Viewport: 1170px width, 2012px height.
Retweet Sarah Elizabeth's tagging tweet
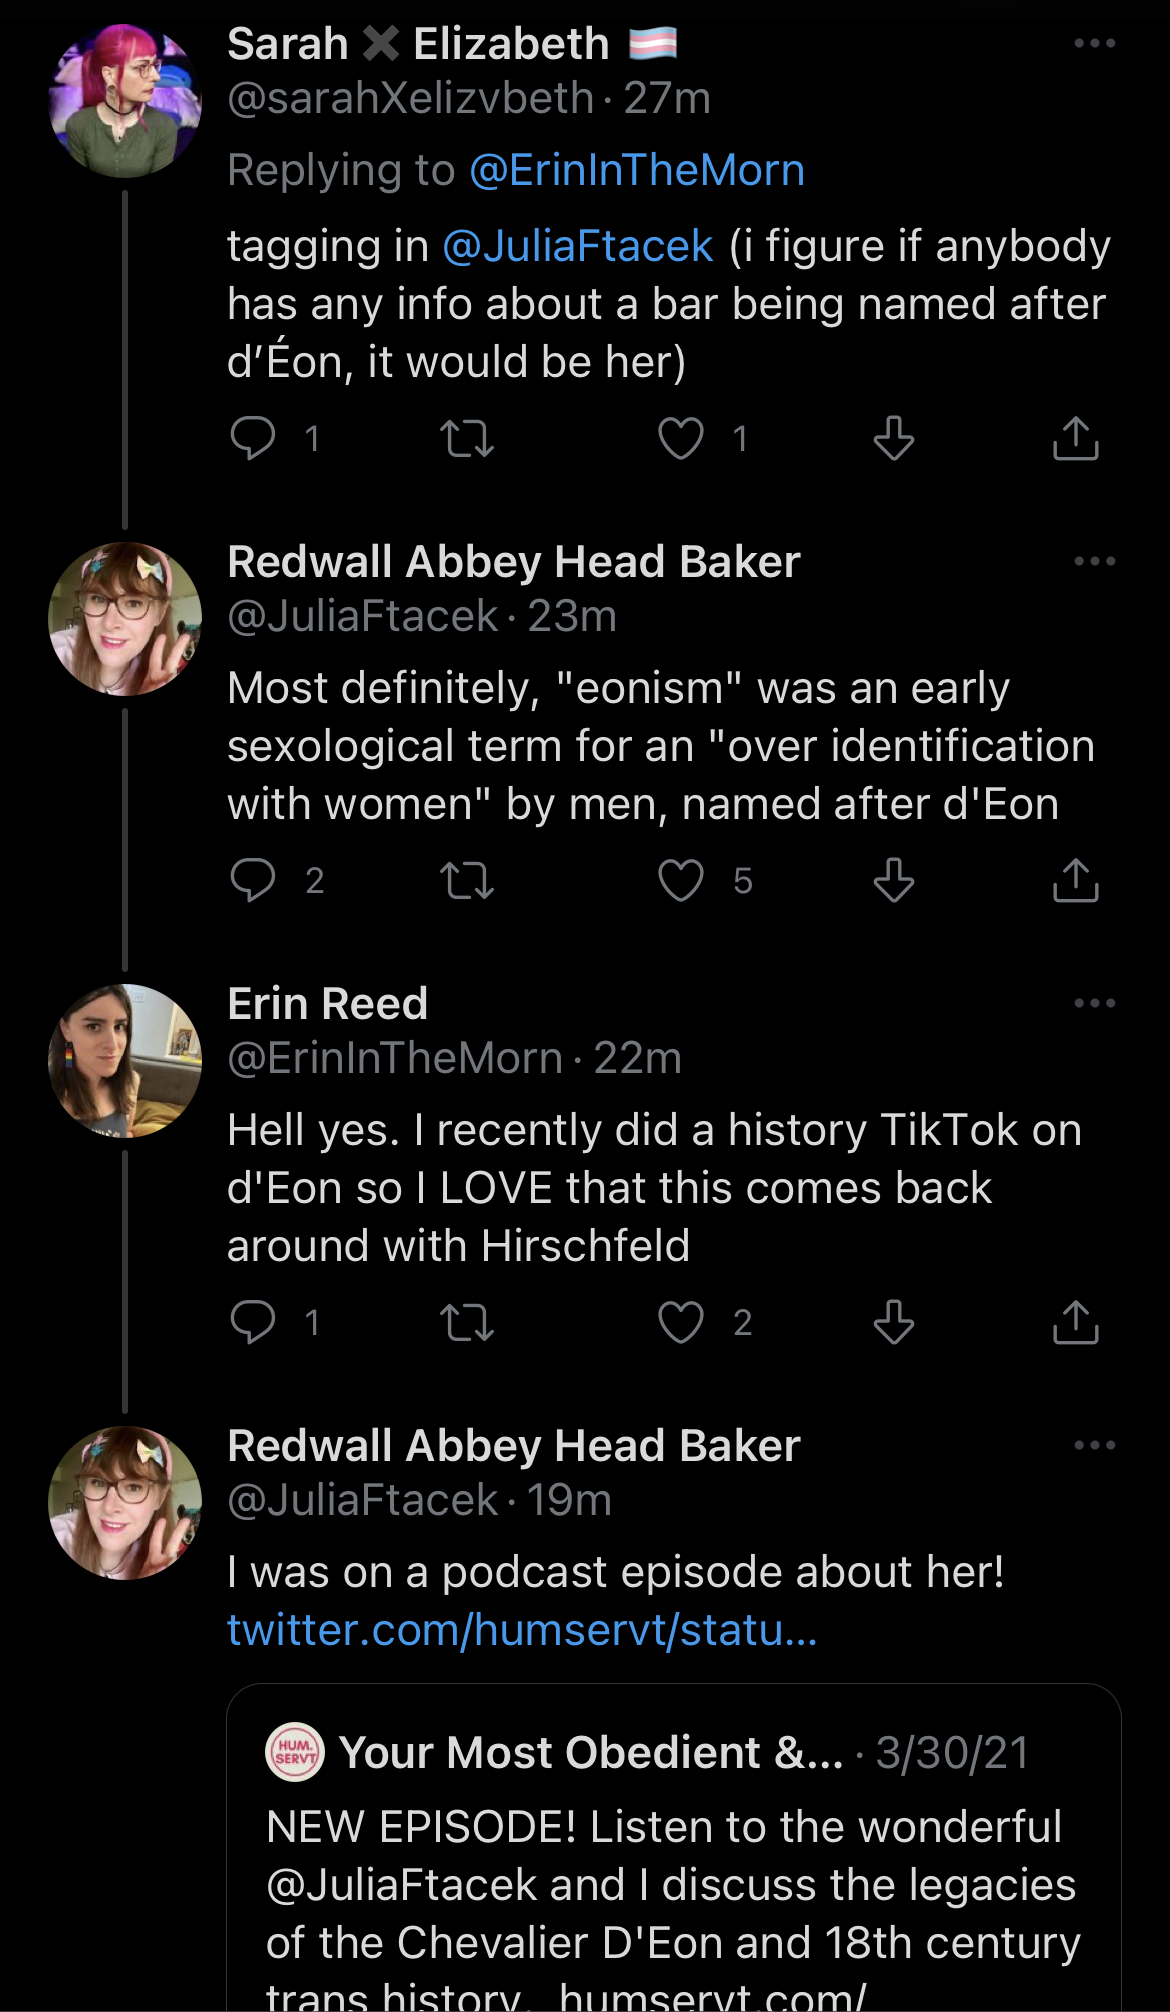pos(467,438)
